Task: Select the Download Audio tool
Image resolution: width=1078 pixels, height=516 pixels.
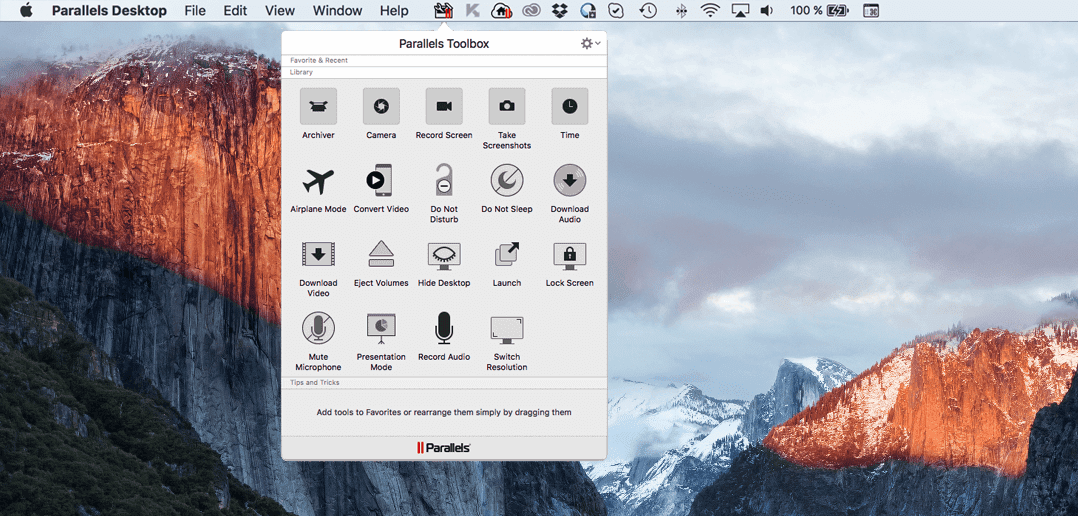Action: point(569,181)
